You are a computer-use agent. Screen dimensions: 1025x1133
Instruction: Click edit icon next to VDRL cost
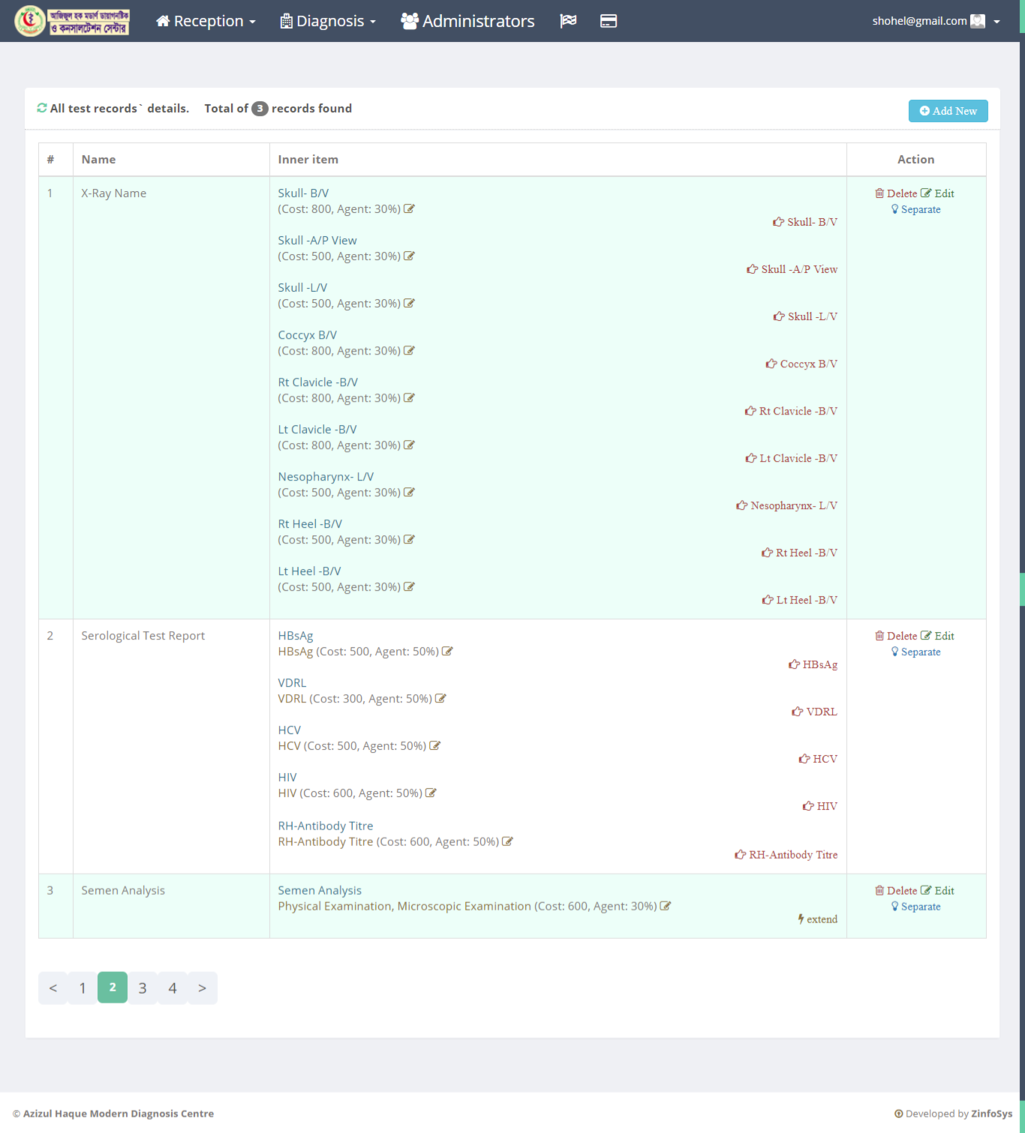coord(441,699)
